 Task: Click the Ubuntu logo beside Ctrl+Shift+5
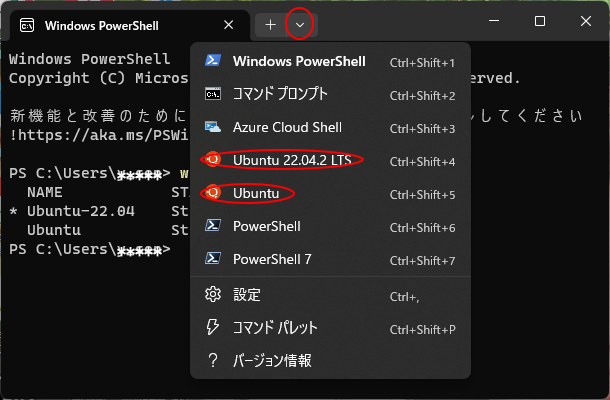click(x=213, y=192)
